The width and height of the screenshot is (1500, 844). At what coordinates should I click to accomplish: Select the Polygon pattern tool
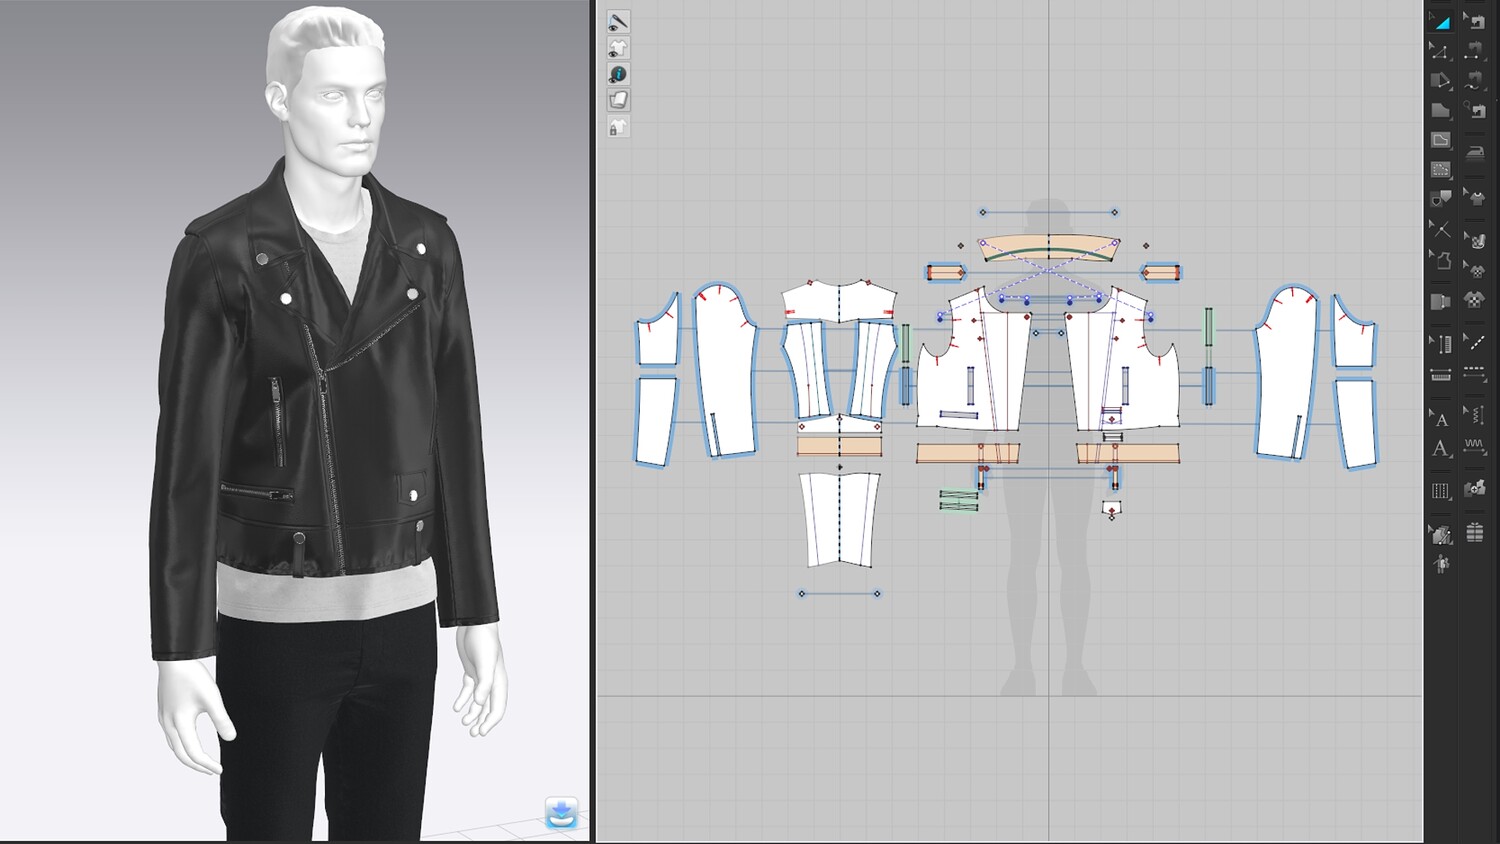click(1440, 110)
